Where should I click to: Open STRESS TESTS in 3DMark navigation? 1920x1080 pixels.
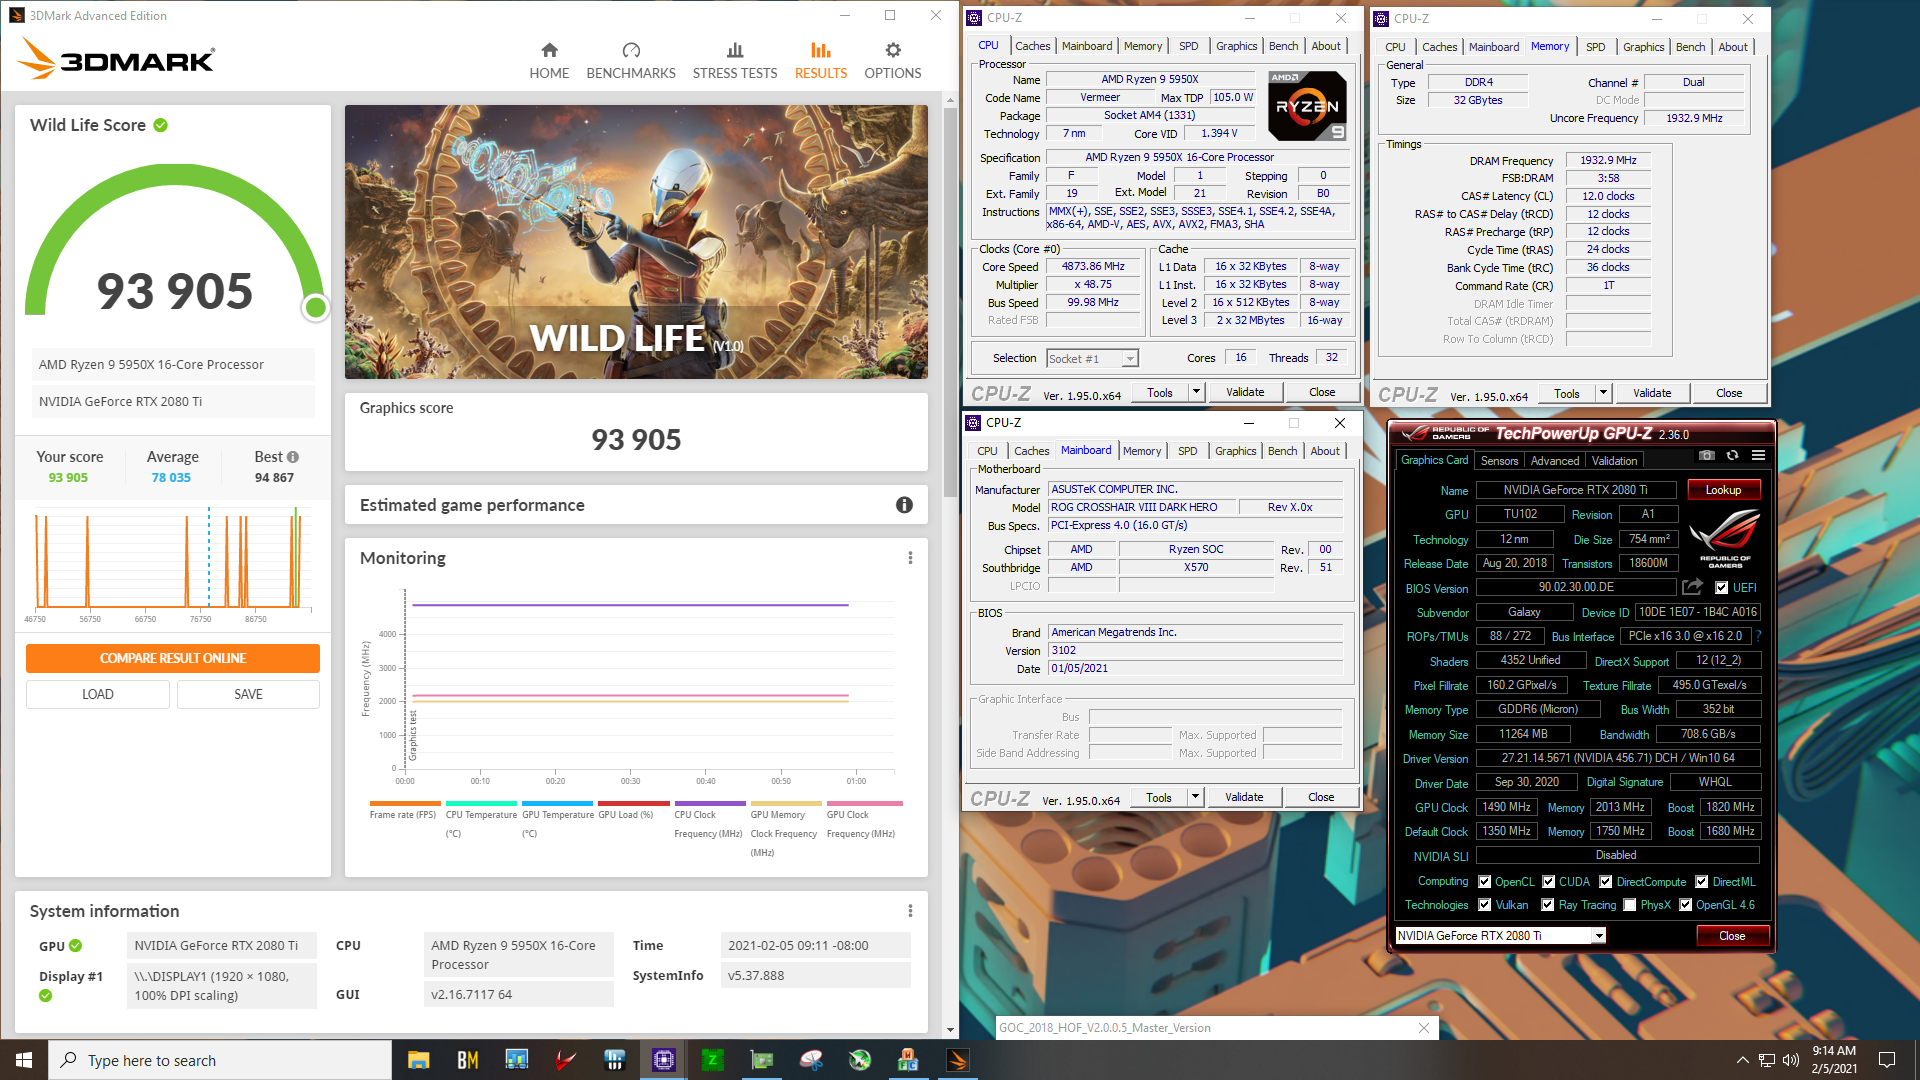click(735, 61)
